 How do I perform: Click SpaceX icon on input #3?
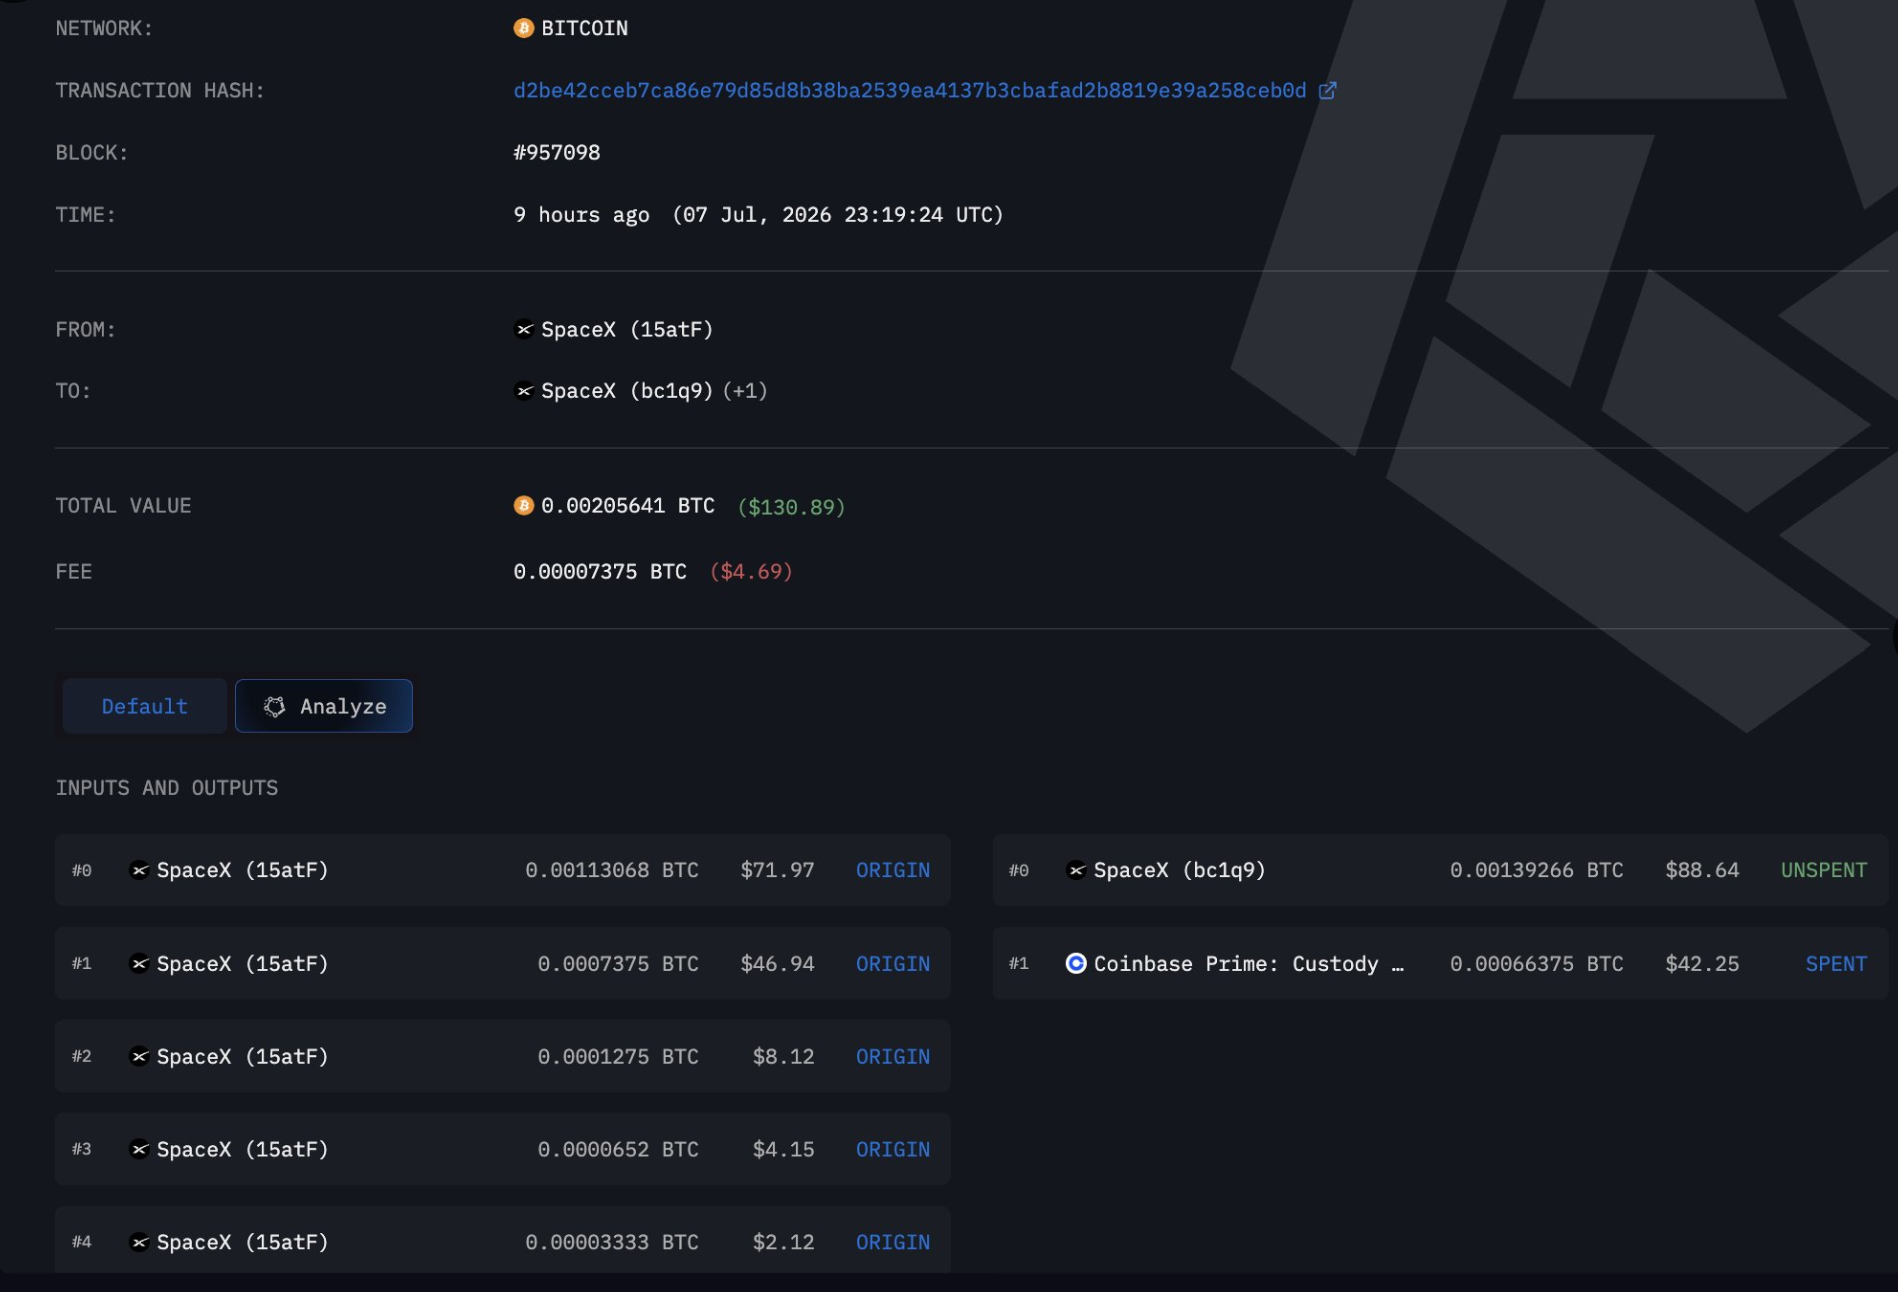140,1149
